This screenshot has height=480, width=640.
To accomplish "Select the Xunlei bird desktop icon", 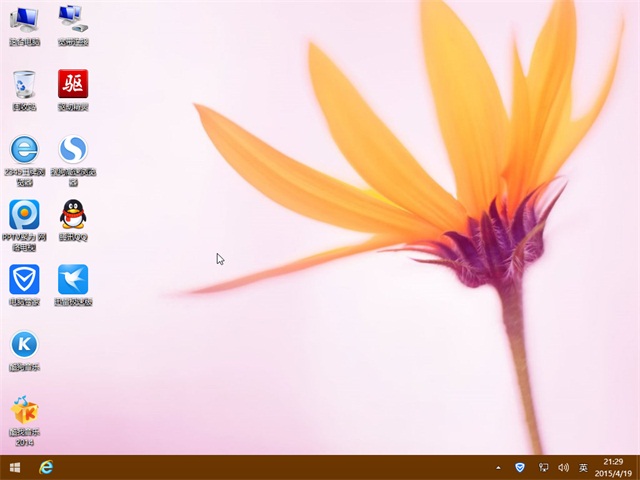I will pos(72,279).
